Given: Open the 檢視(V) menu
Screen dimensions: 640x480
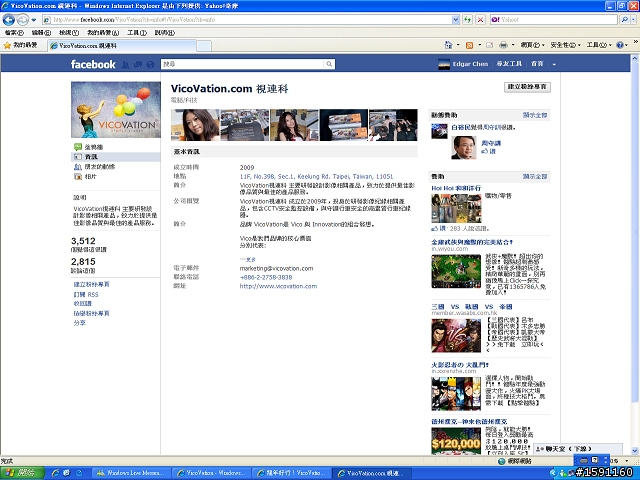Looking at the screenshot, I should click(69, 33).
